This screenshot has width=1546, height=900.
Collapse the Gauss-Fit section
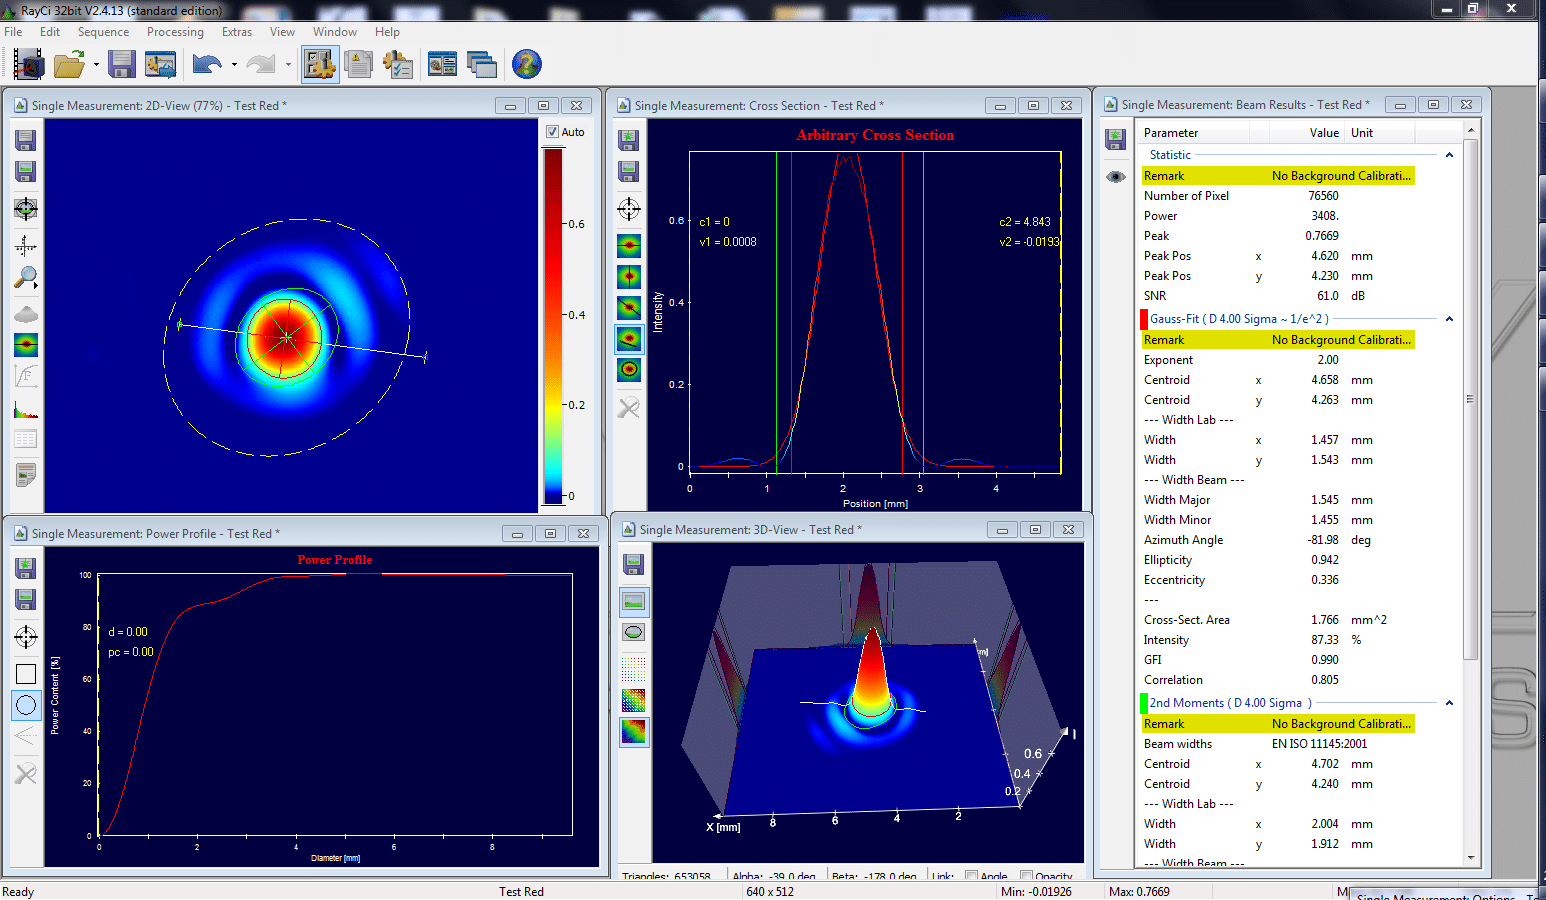tap(1449, 319)
